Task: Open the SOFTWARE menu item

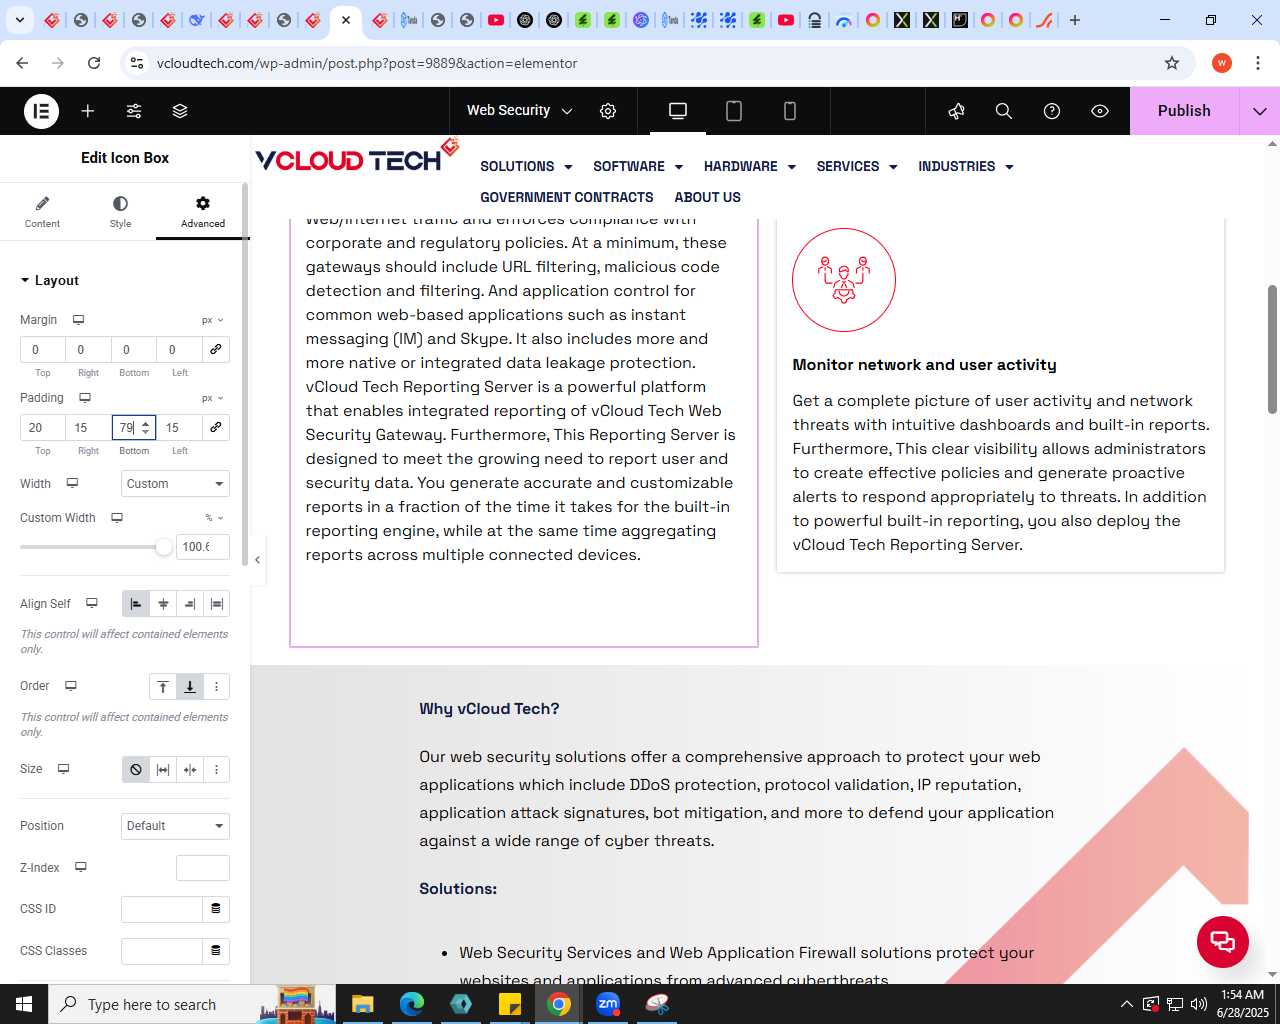Action: [638, 166]
